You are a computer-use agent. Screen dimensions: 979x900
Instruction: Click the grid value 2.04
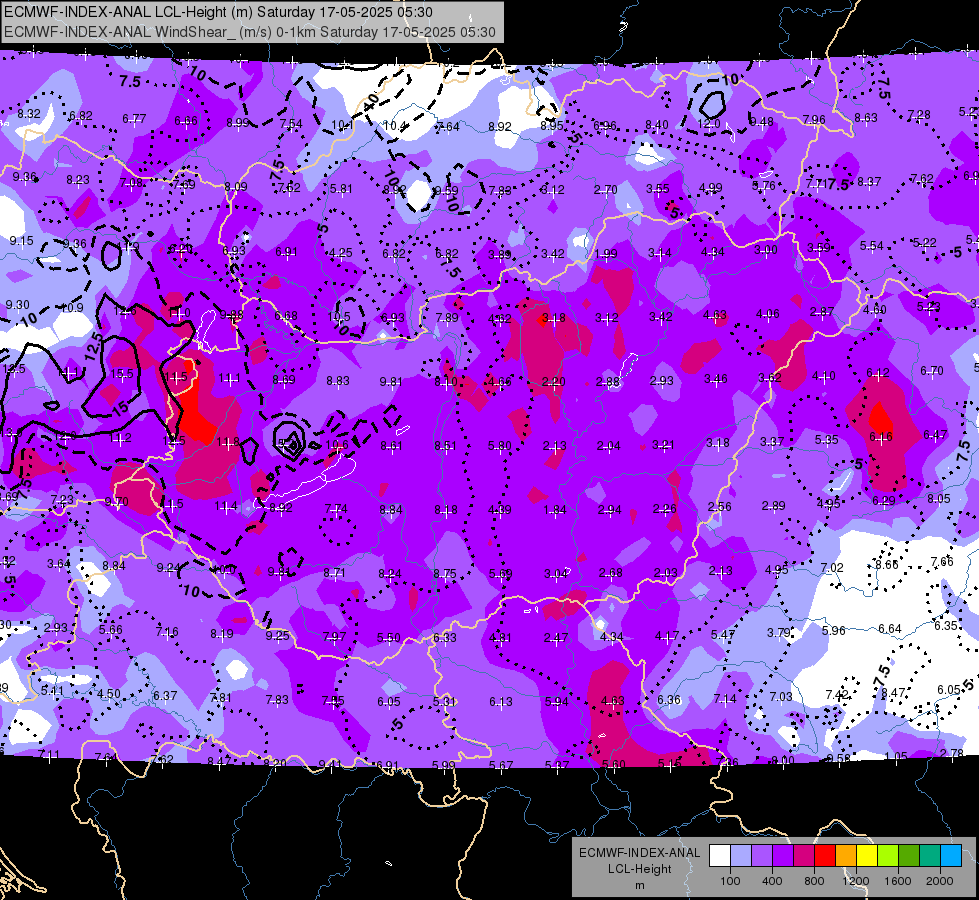pyautogui.click(x=608, y=445)
